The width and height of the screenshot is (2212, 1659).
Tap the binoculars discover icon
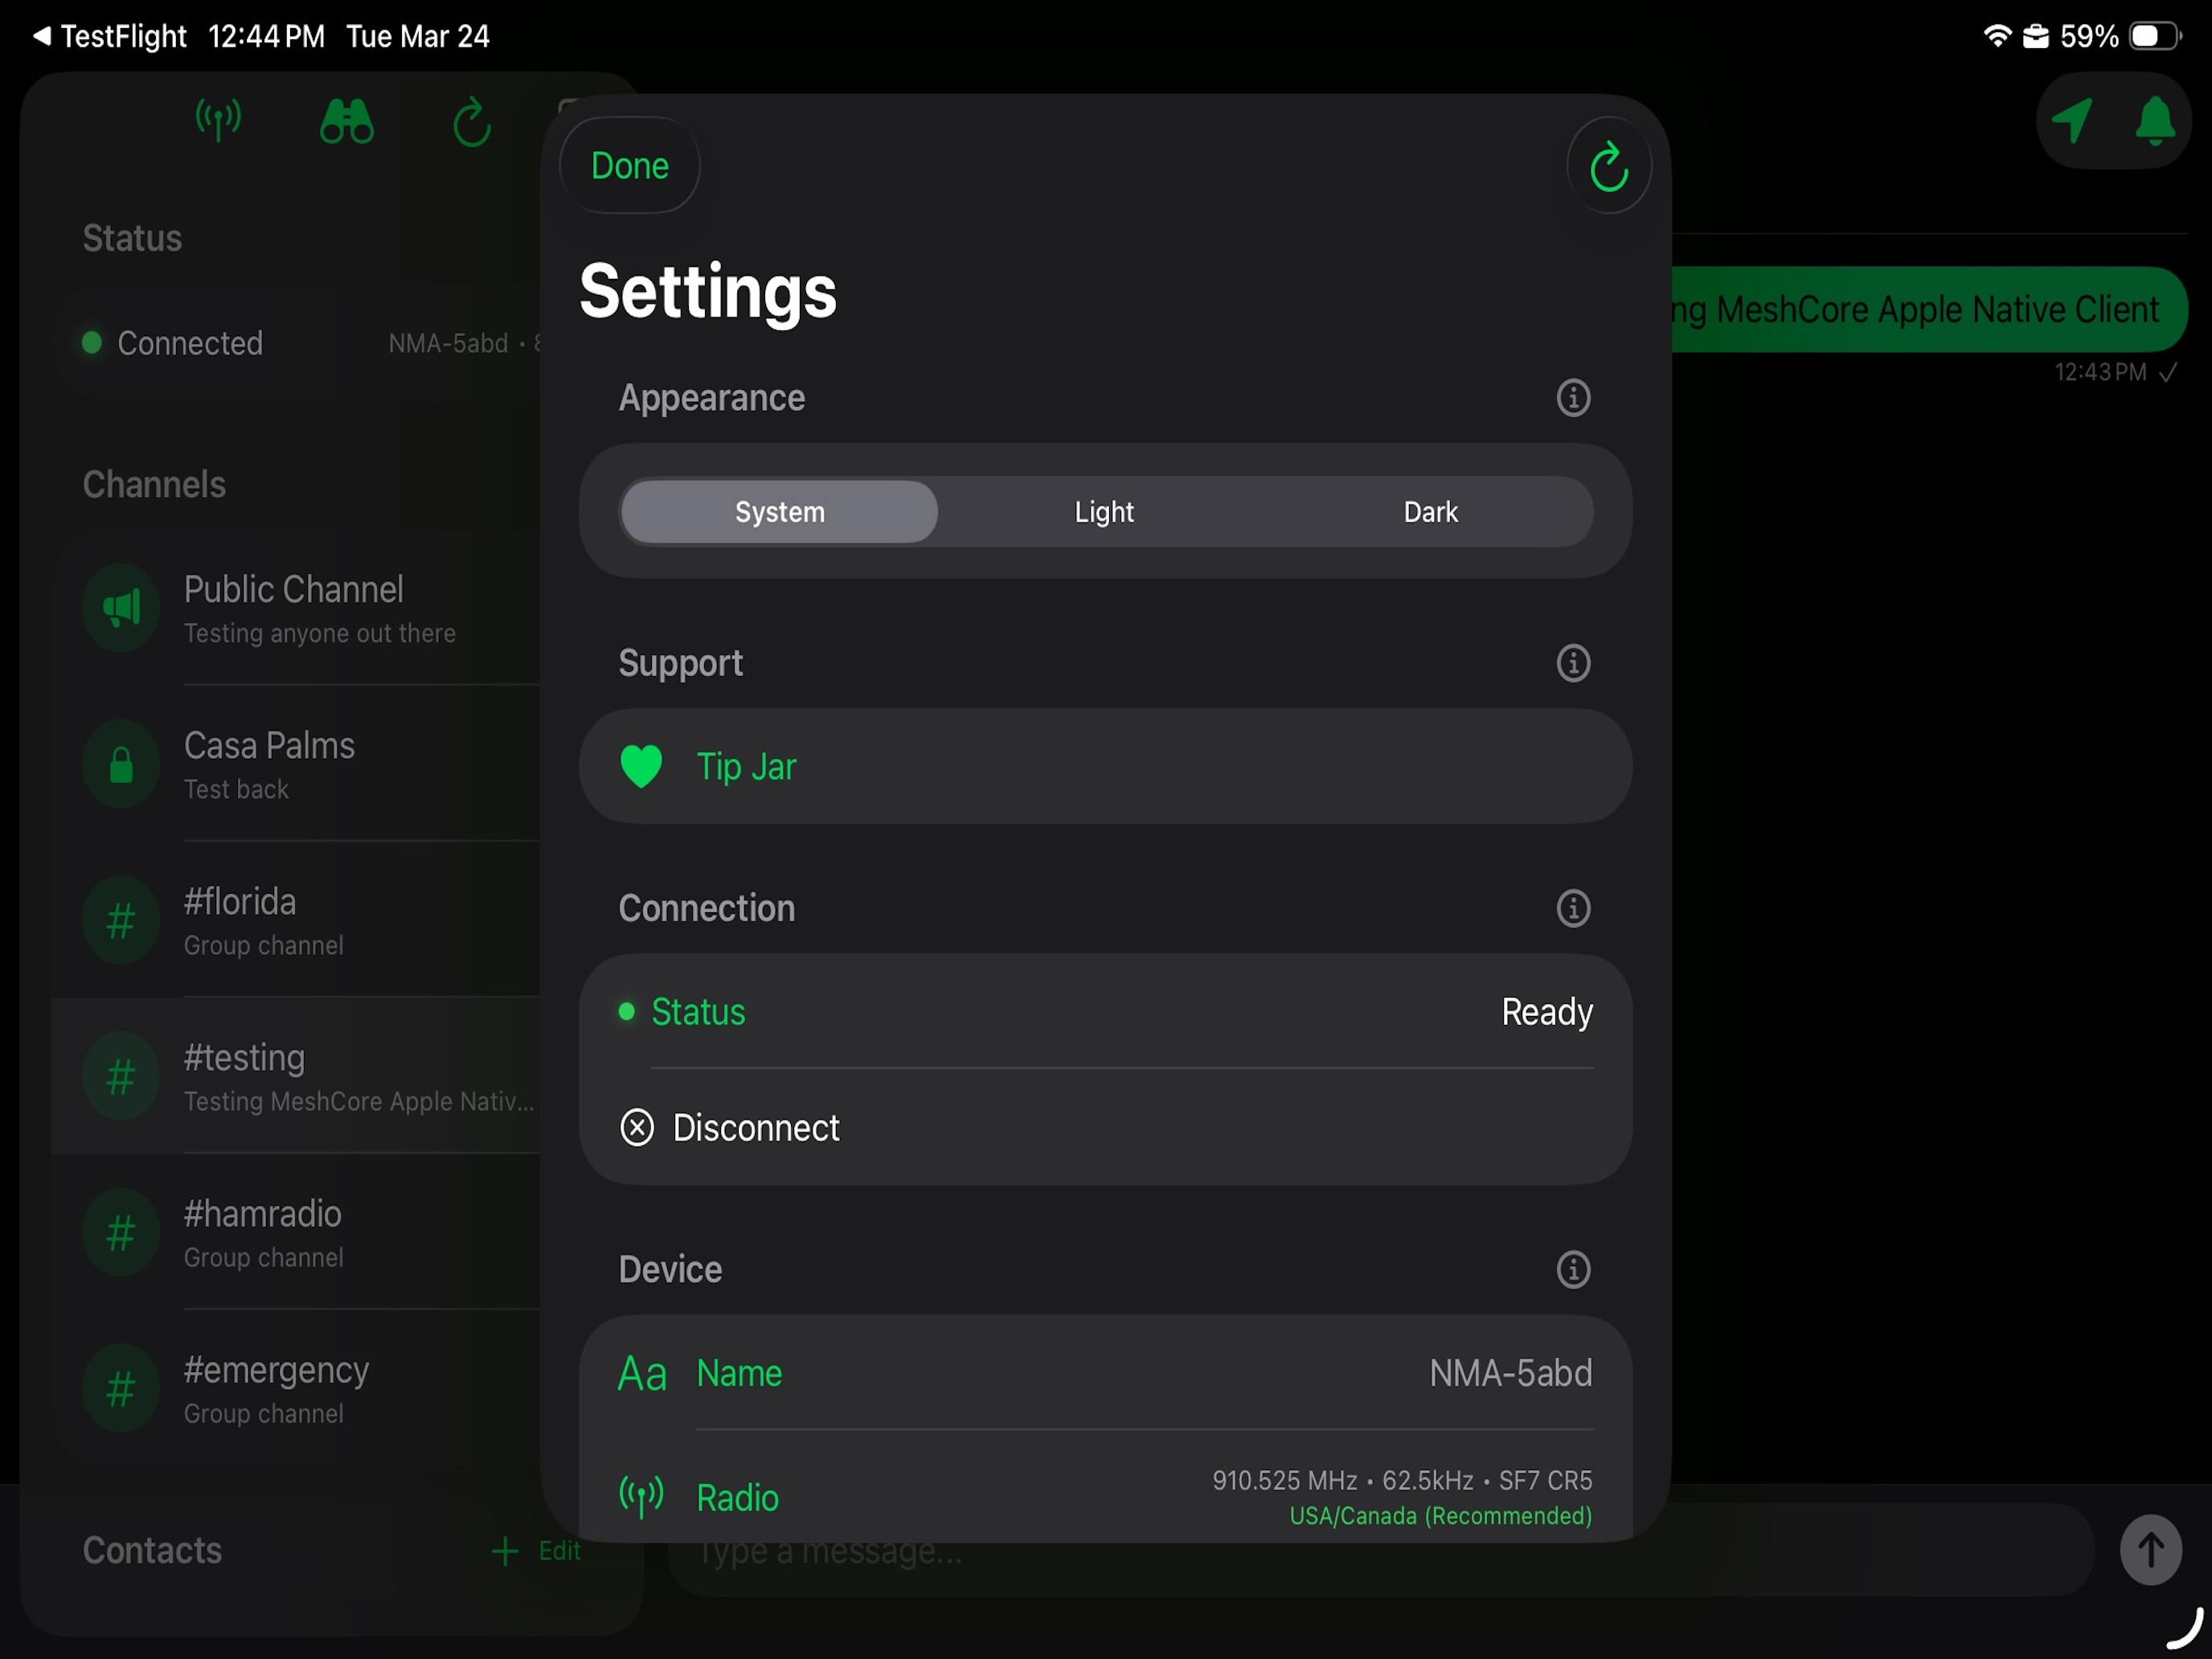click(x=346, y=121)
